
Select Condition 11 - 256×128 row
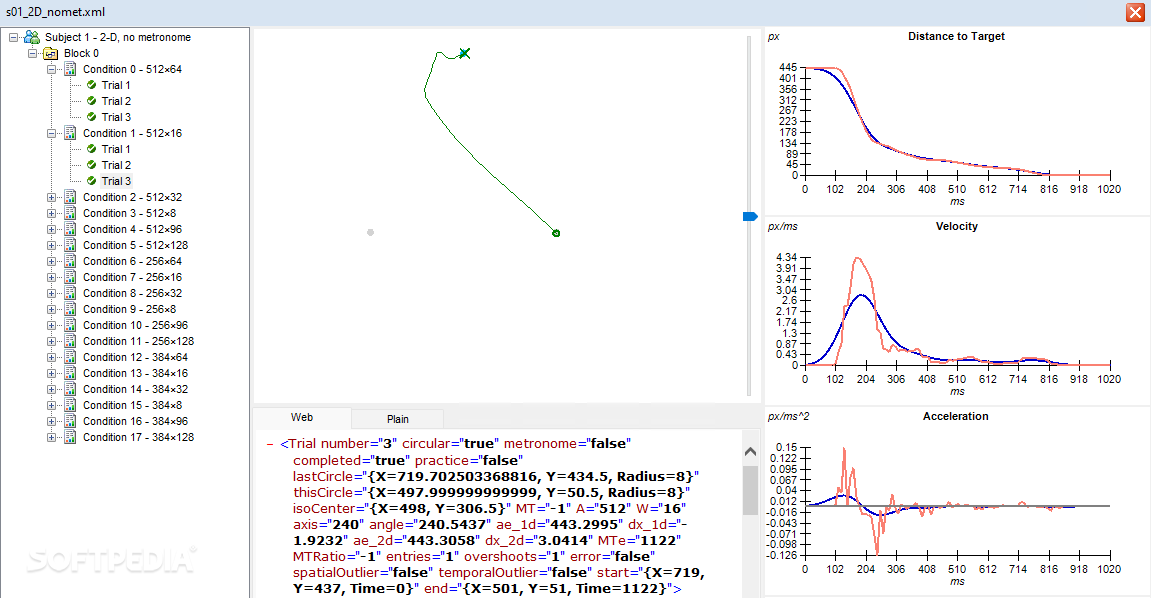click(x=138, y=341)
